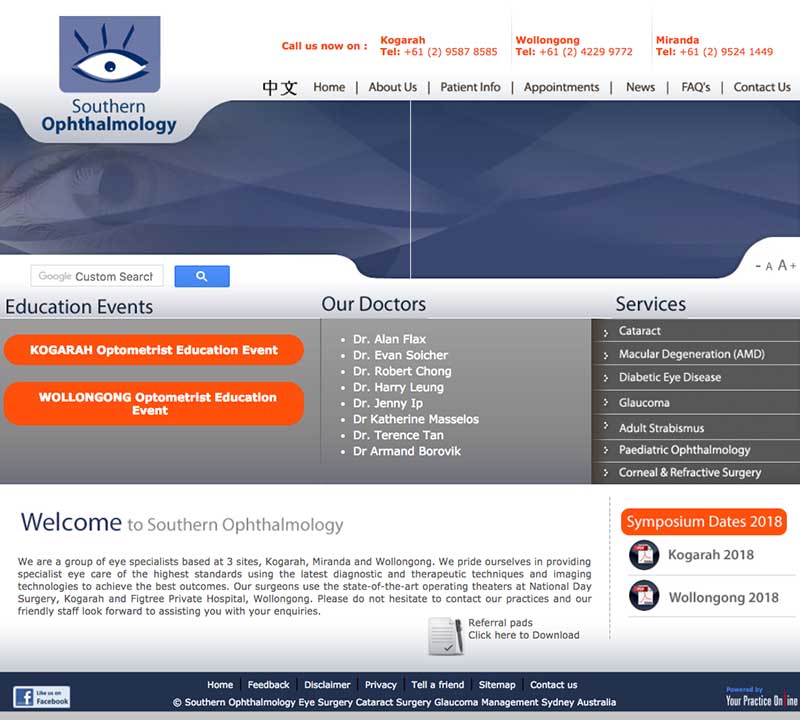Open the footer Privacy link

tap(381, 685)
